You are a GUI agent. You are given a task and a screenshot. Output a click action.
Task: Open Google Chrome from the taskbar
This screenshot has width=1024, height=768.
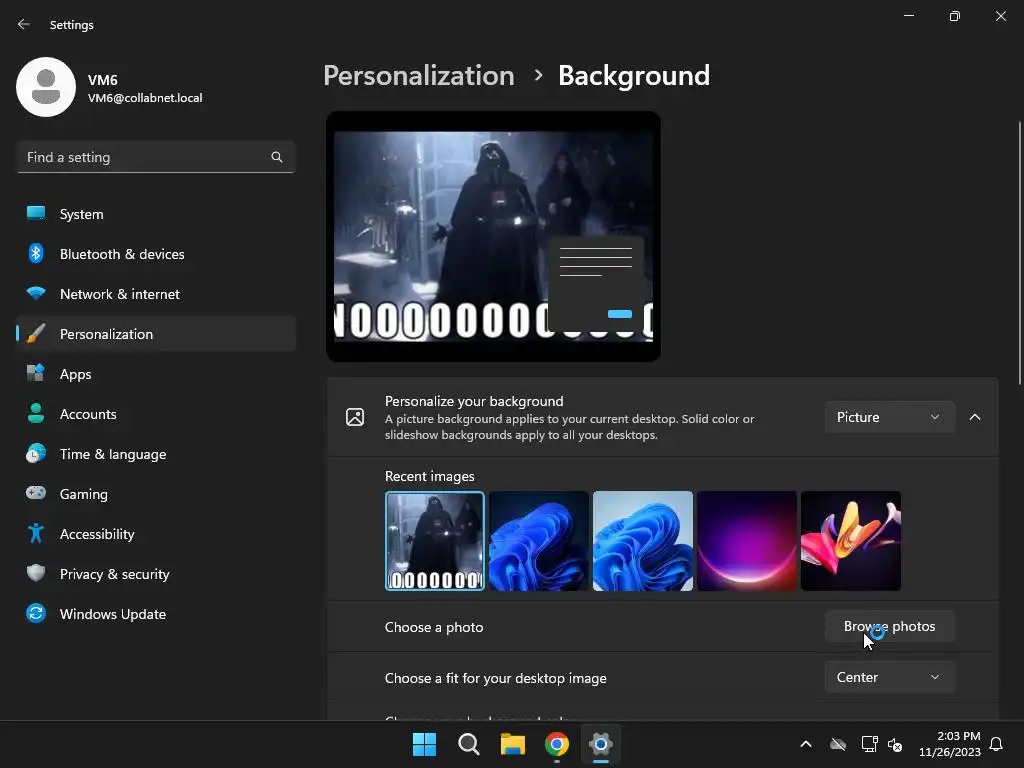(x=556, y=744)
